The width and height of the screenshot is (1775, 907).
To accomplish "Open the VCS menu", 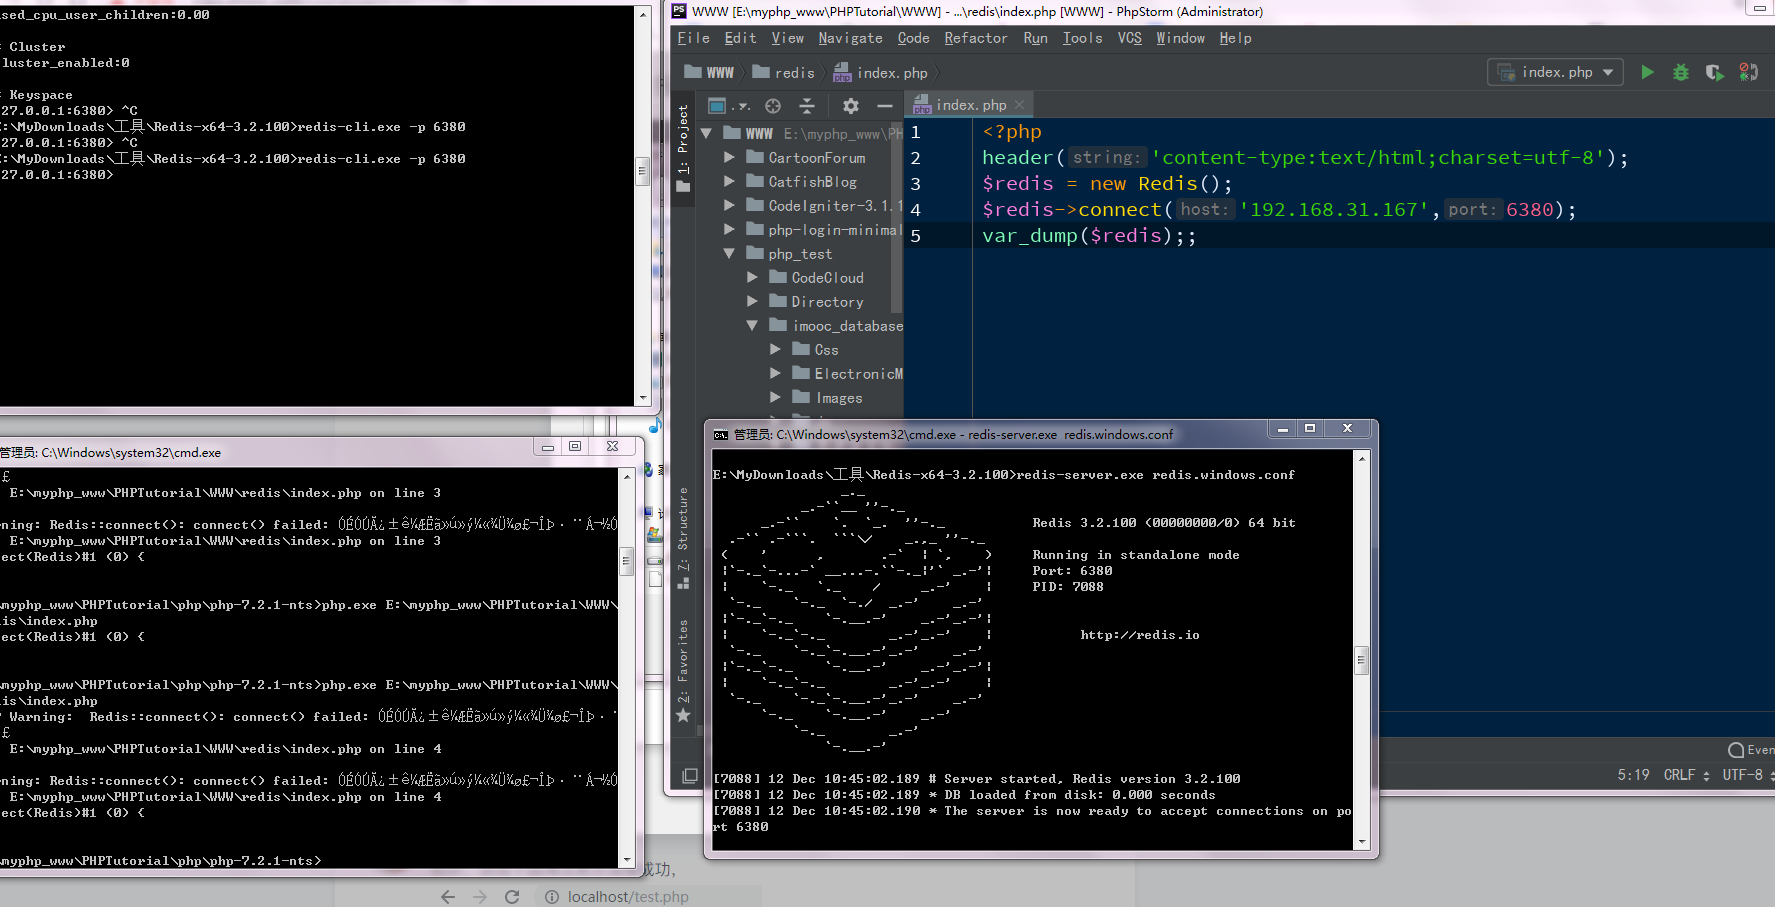I will (x=1129, y=38).
